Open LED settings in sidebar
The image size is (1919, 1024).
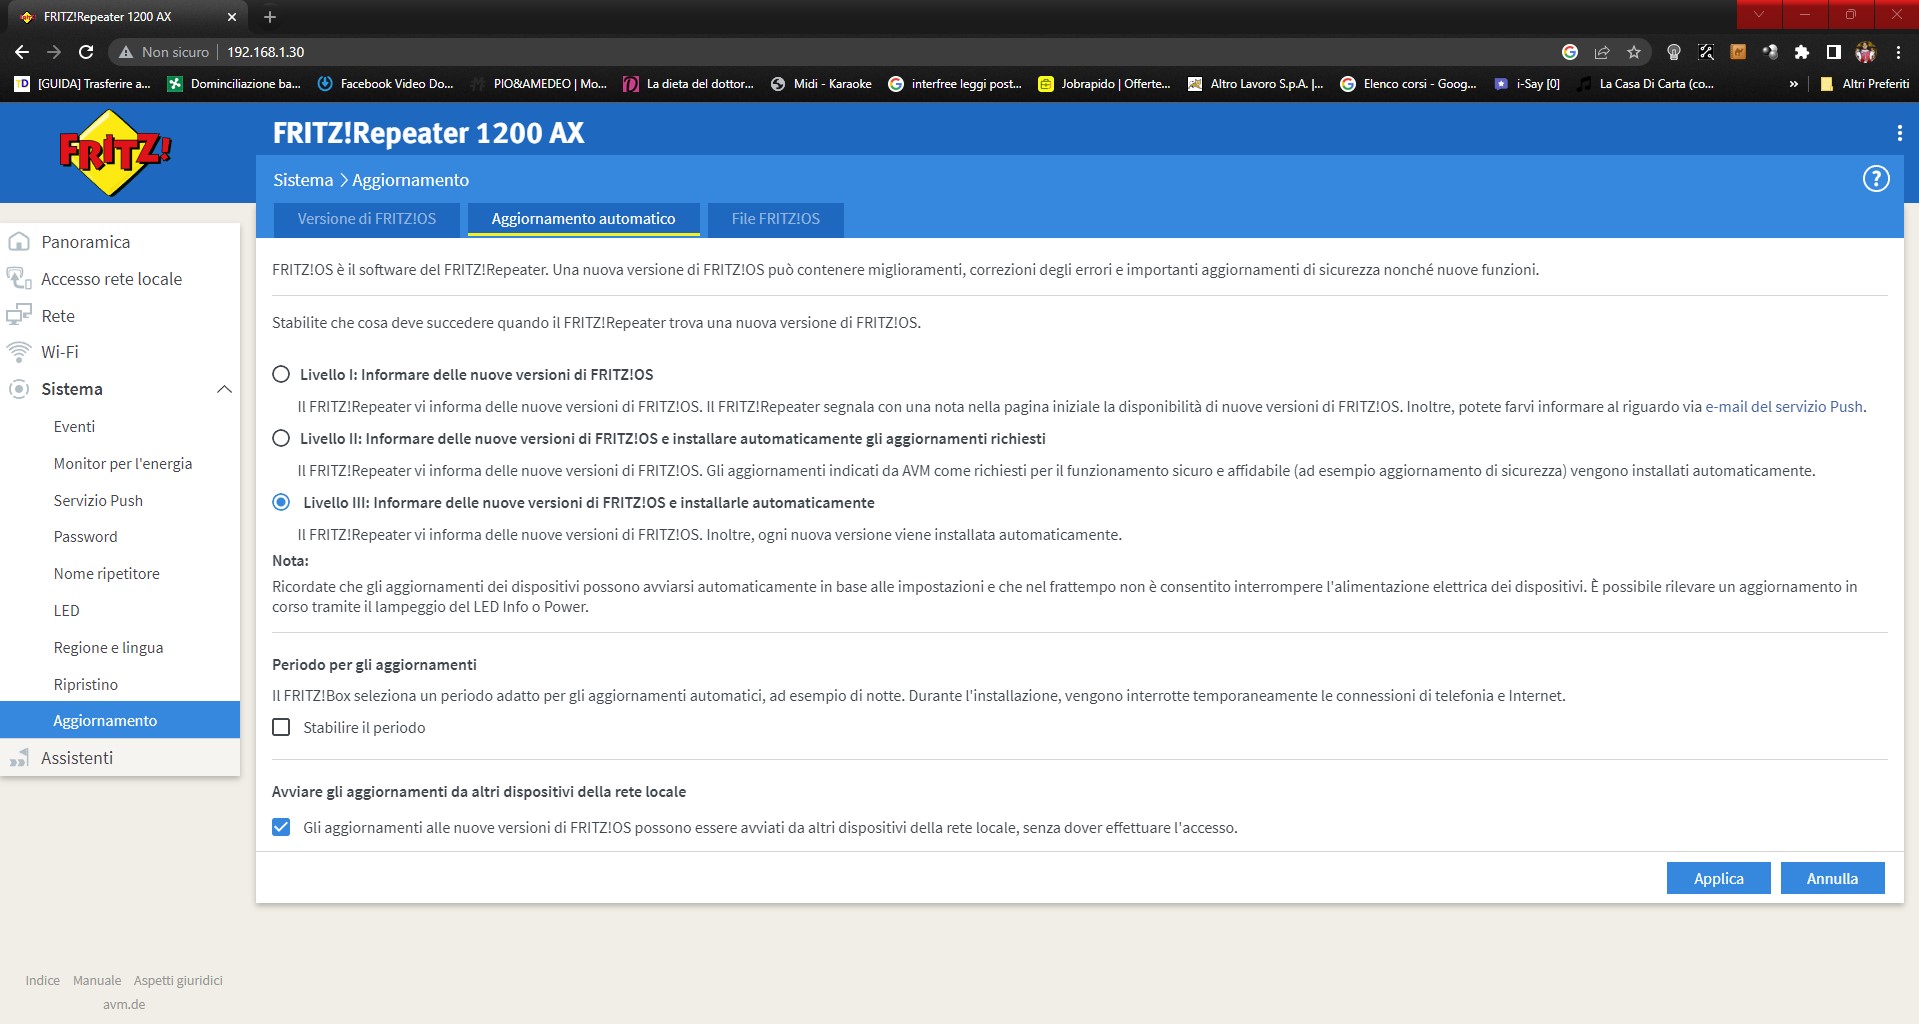pos(66,610)
